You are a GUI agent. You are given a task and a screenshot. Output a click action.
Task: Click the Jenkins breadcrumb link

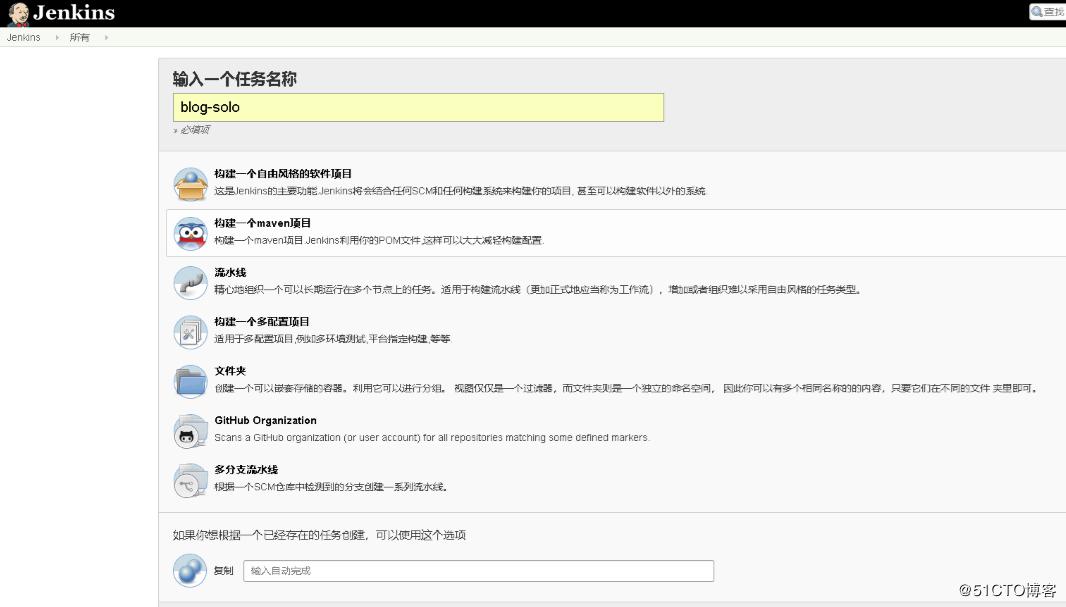click(22, 37)
